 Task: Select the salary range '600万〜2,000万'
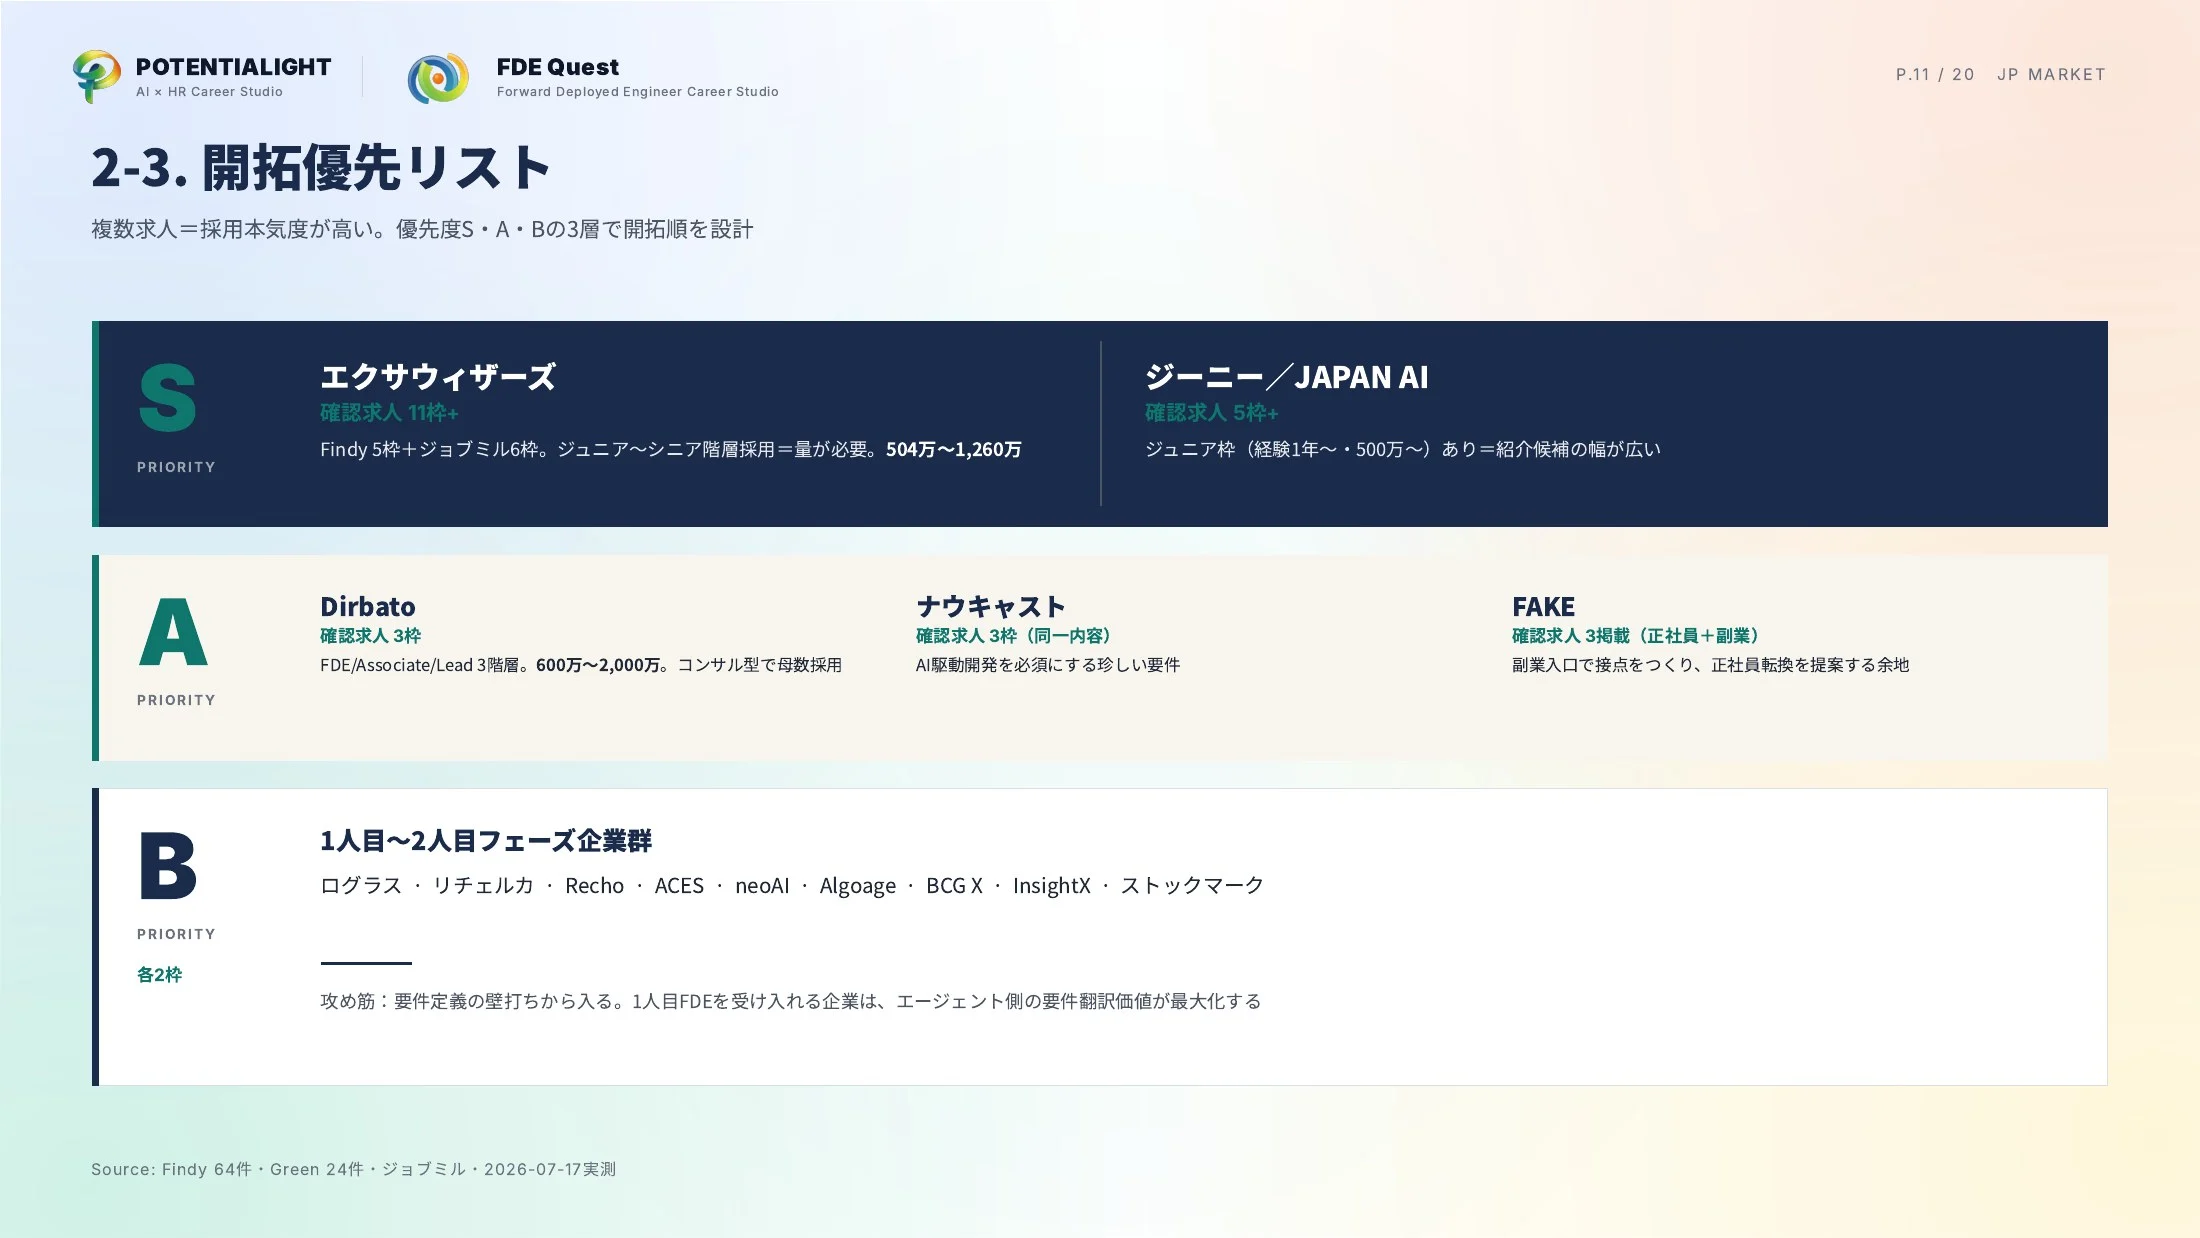tap(598, 665)
